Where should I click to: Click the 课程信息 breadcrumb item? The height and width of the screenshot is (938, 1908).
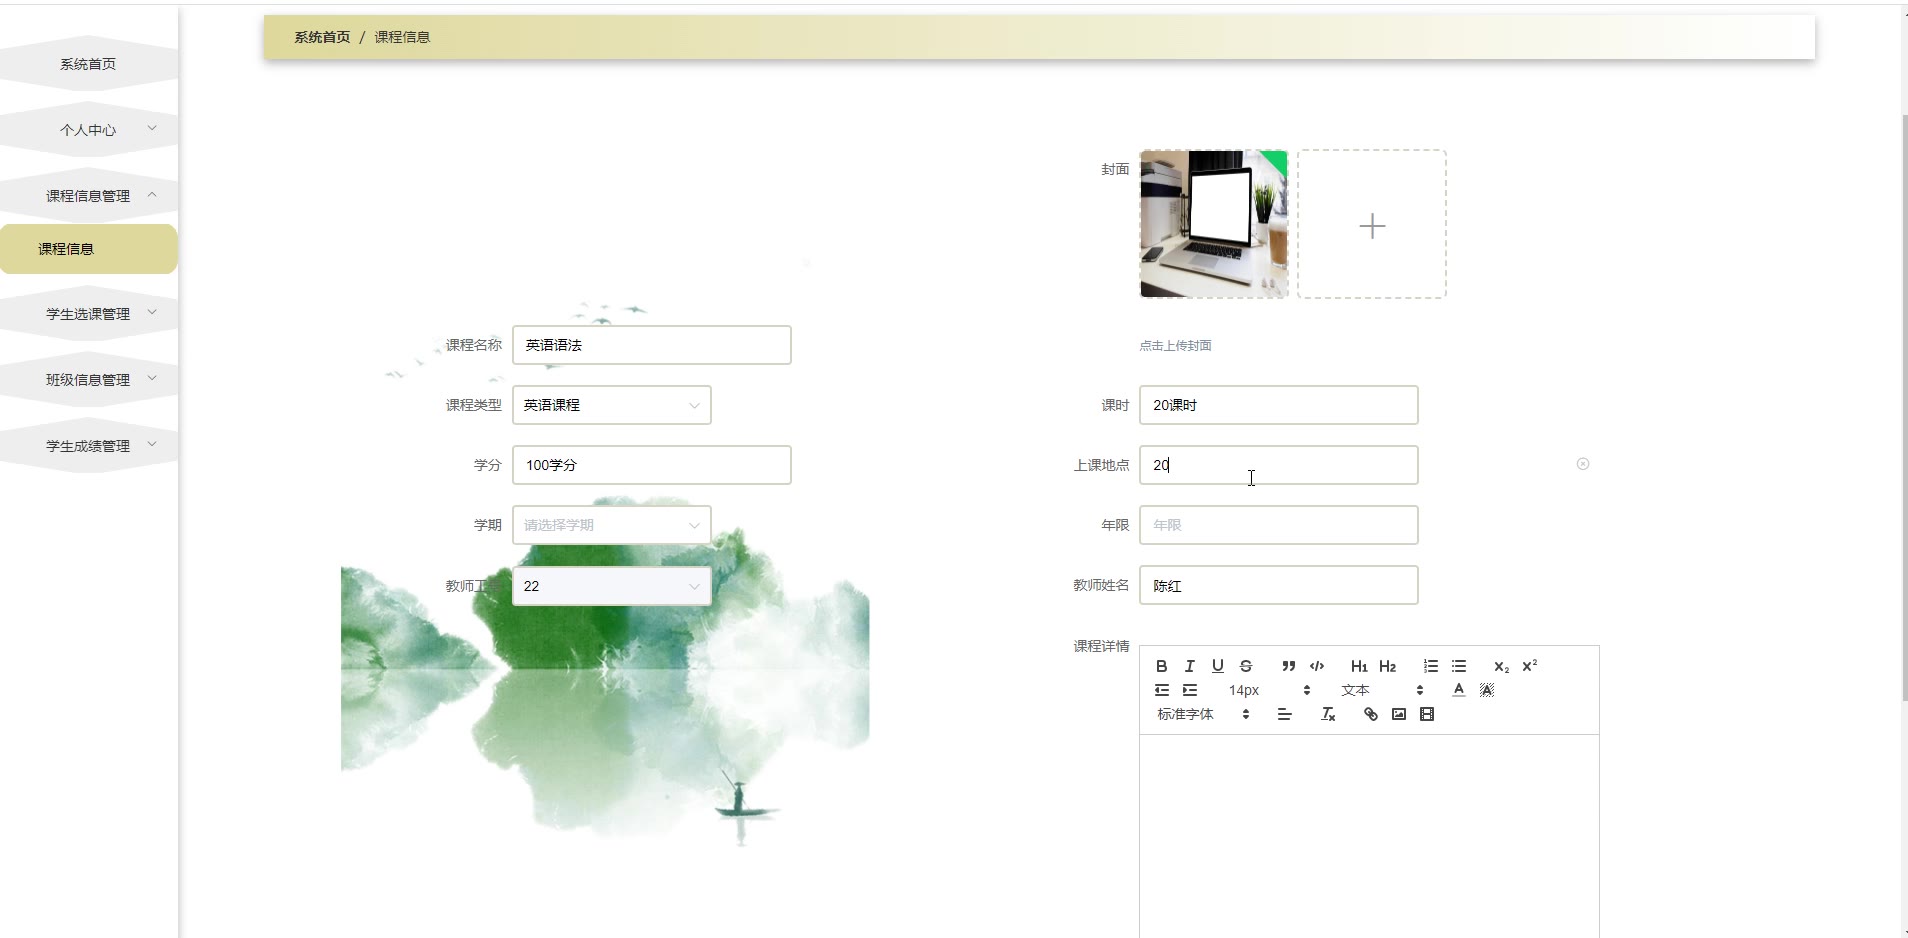(402, 37)
